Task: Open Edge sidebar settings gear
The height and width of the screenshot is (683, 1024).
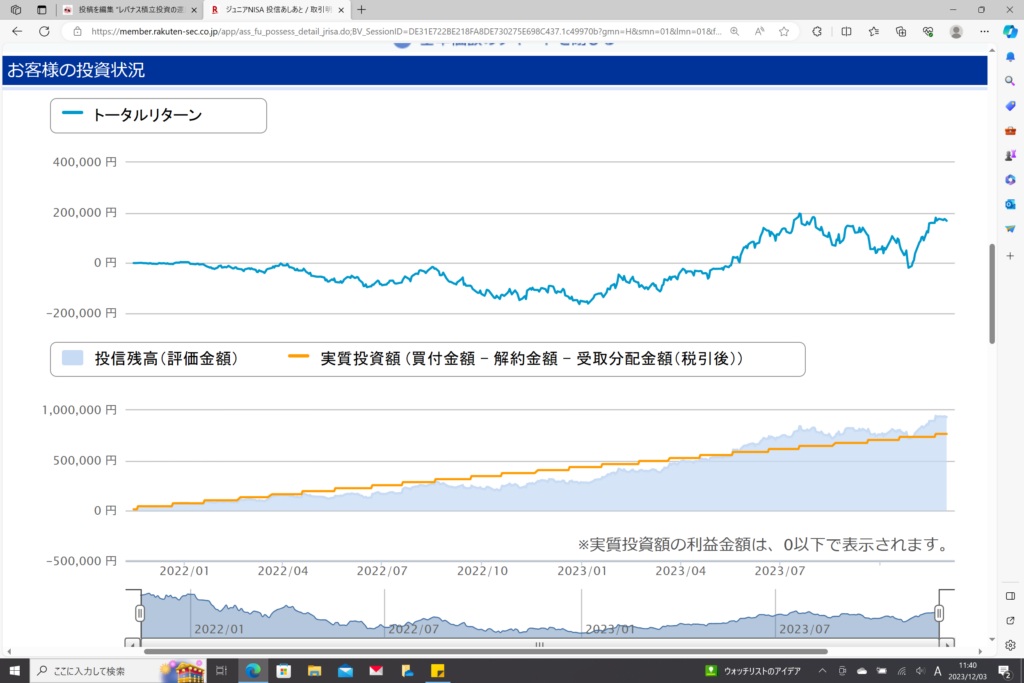Action: (1010, 645)
